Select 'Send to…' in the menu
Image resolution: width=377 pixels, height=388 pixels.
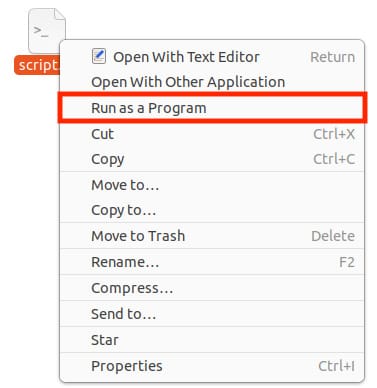212,314
